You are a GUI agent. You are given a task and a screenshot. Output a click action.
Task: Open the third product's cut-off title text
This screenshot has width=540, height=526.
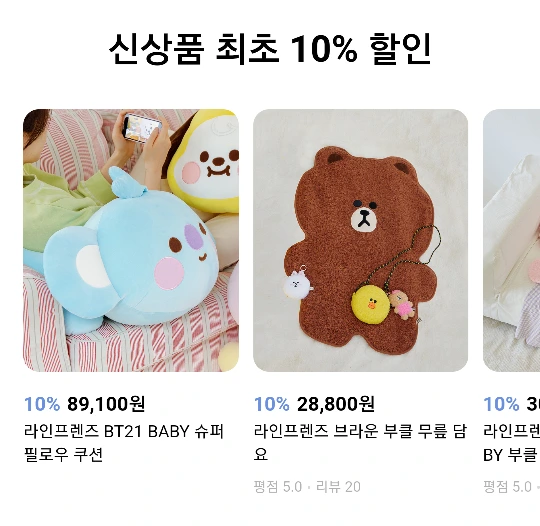(x=511, y=443)
